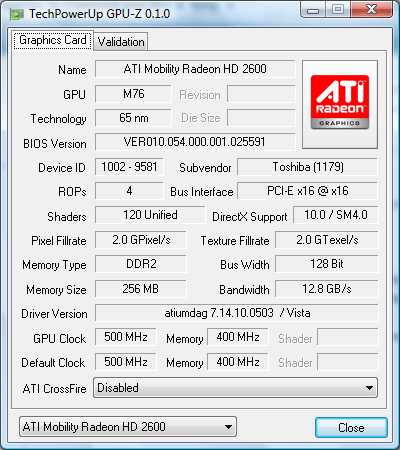Screen dimensions: 400x450
Task: Click the ATI Radeon Graphics logo
Action: [x=340, y=102]
